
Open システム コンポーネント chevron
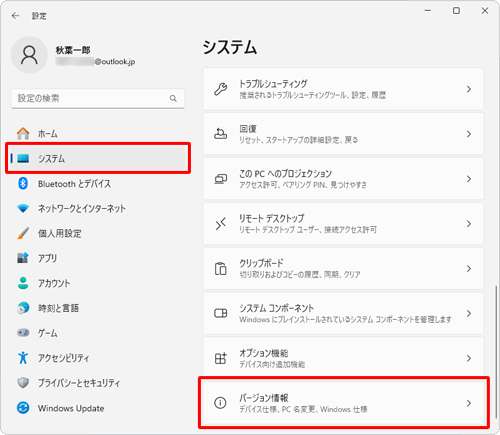469,313
